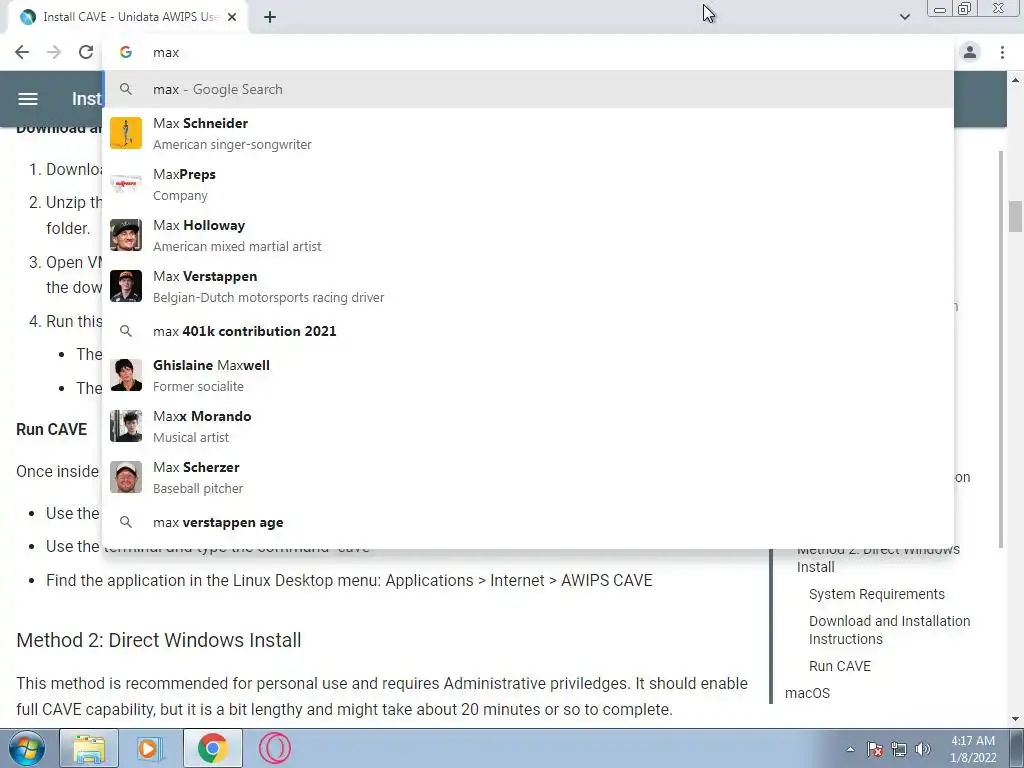
Task: Choose the Max Scherzer suggestion
Action: [528, 477]
